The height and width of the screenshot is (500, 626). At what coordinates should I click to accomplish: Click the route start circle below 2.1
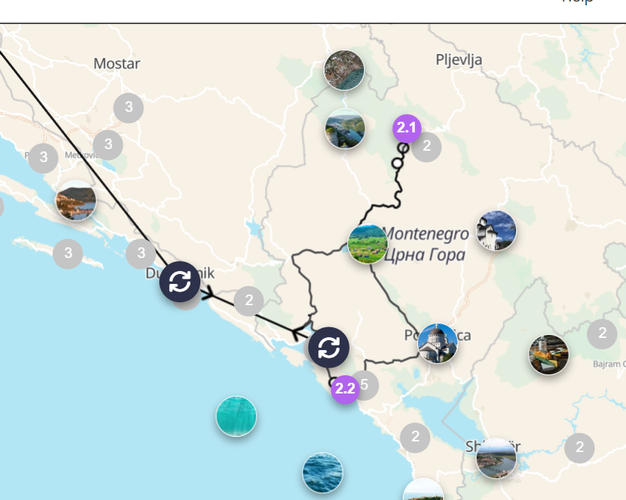404,148
